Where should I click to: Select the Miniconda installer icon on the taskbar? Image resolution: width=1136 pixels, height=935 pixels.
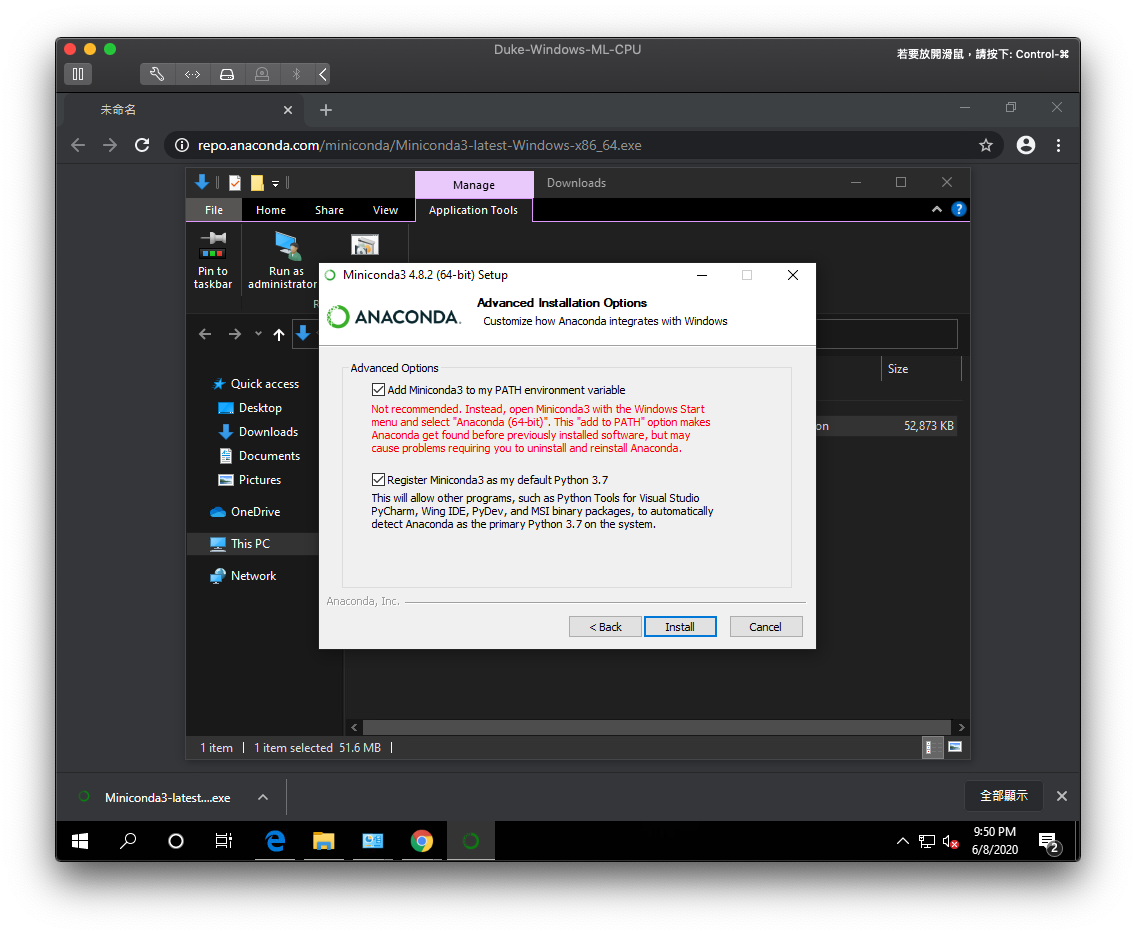(x=470, y=841)
